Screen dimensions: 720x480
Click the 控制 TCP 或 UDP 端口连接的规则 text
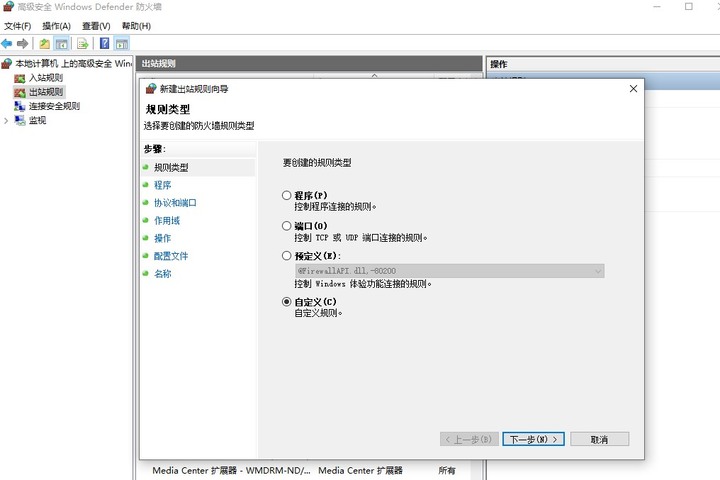(x=361, y=237)
